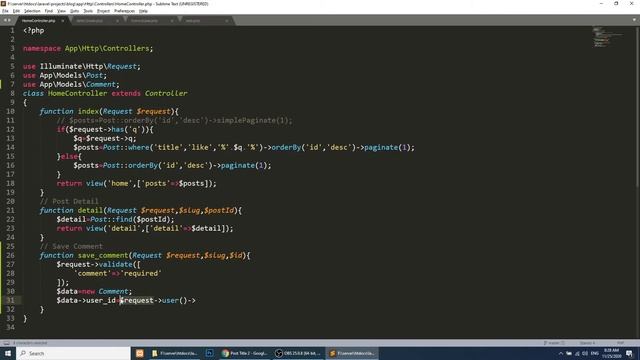The image size is (640, 360).
Task: Close the HomeController.php tab
Action: [62, 20]
